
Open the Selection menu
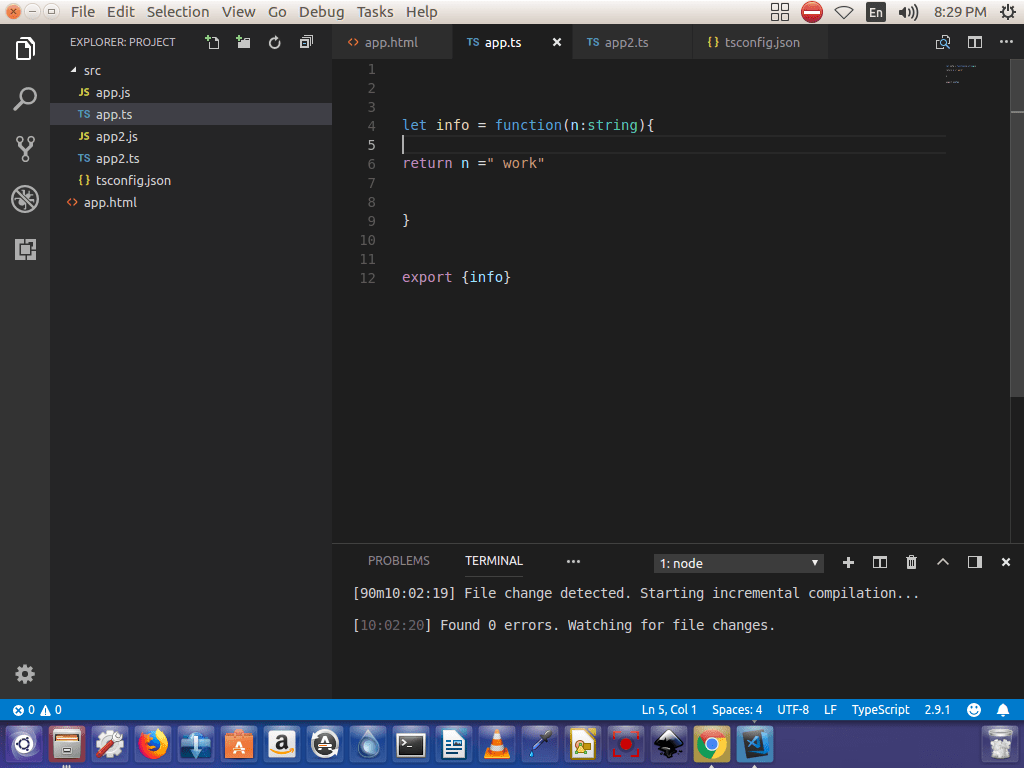click(x=178, y=12)
